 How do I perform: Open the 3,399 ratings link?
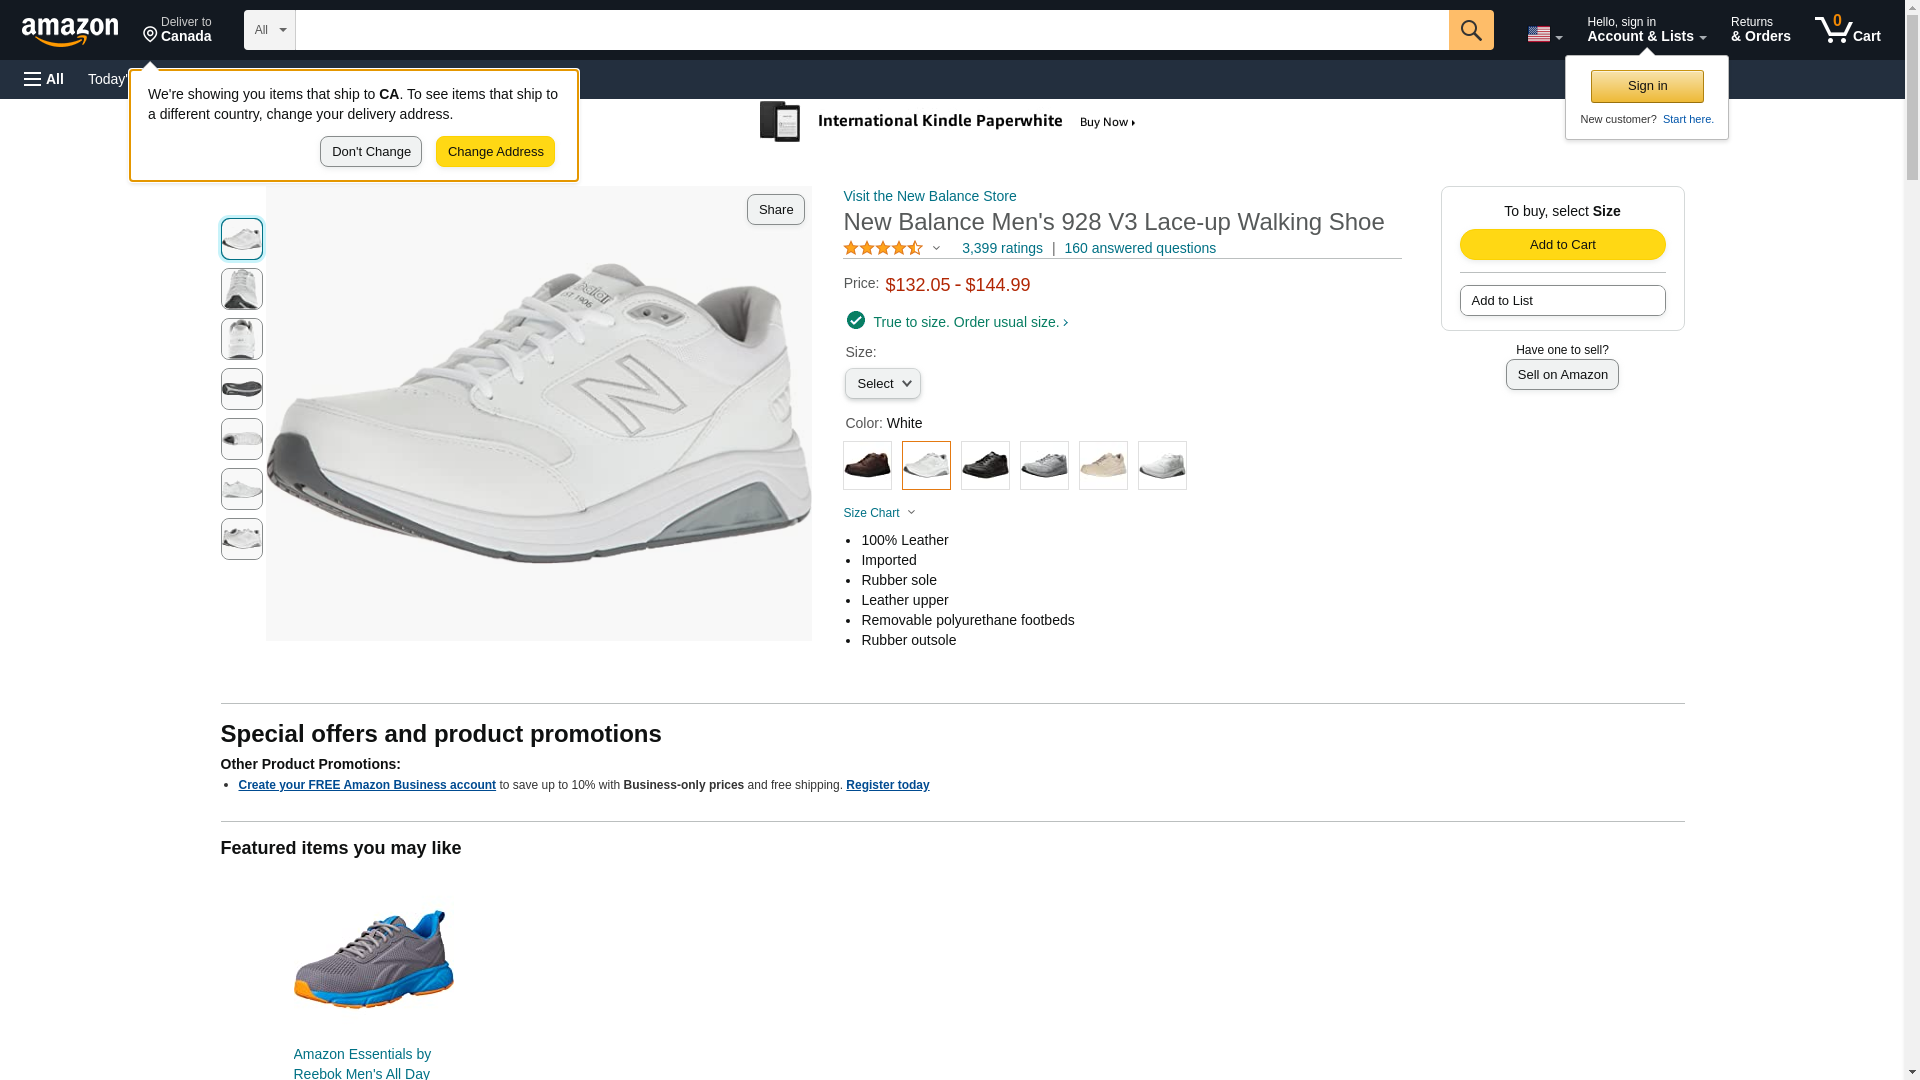[x=1002, y=248]
